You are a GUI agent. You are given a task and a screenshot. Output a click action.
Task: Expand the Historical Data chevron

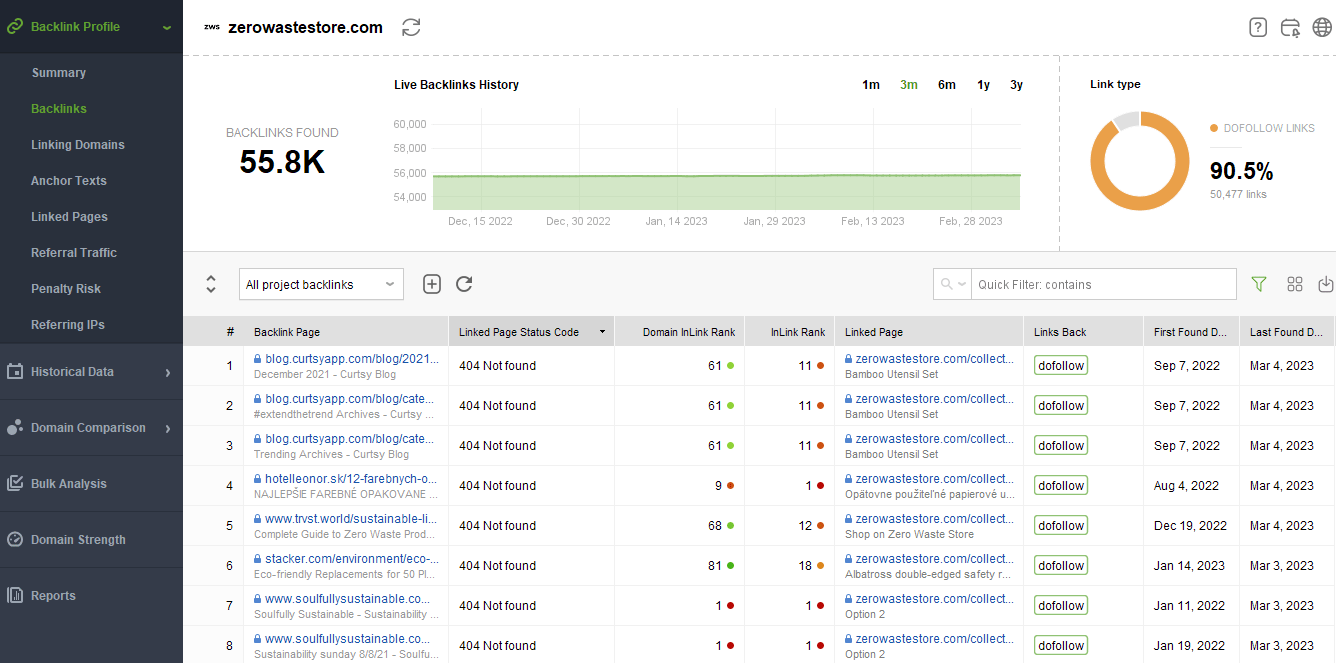(168, 372)
